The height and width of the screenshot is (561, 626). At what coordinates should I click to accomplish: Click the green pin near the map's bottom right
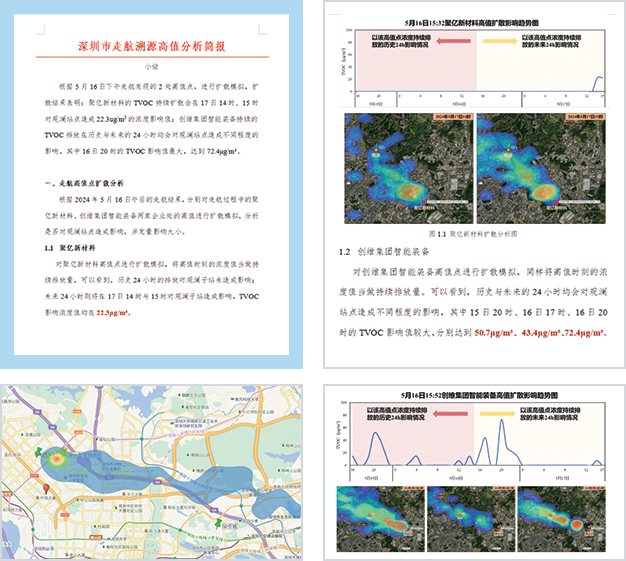pyautogui.click(x=218, y=522)
